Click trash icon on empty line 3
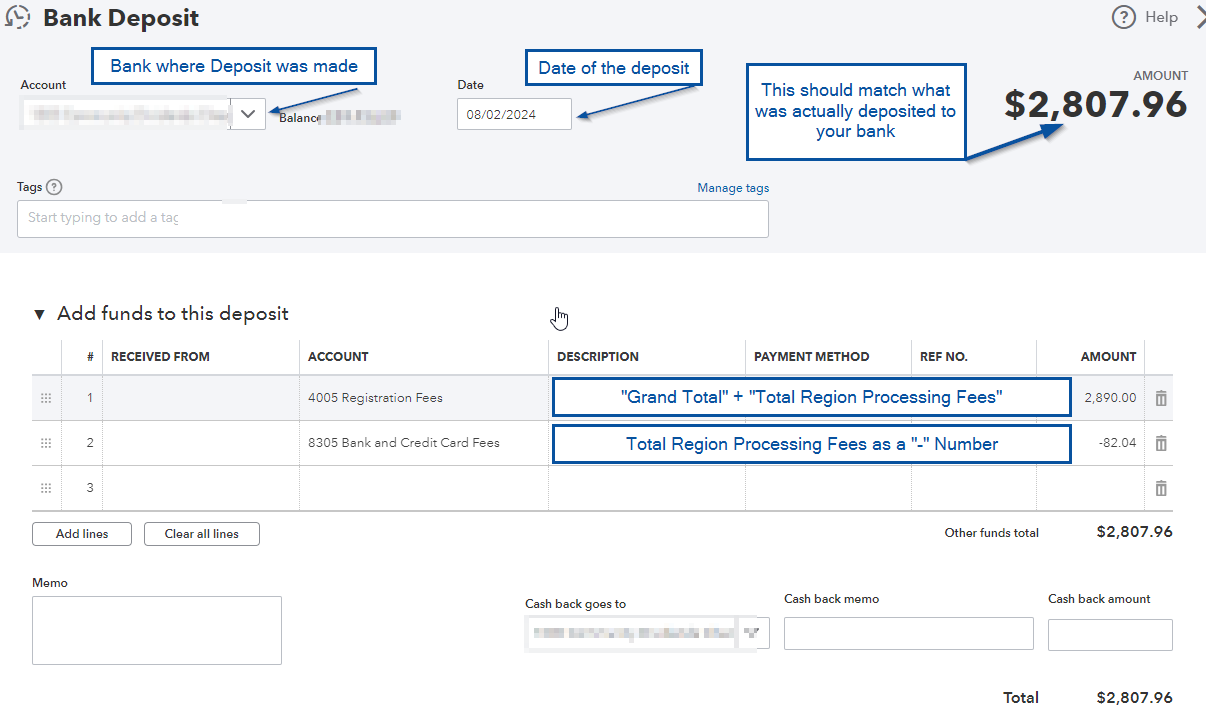This screenshot has height=727, width=1206. pyautogui.click(x=1160, y=488)
